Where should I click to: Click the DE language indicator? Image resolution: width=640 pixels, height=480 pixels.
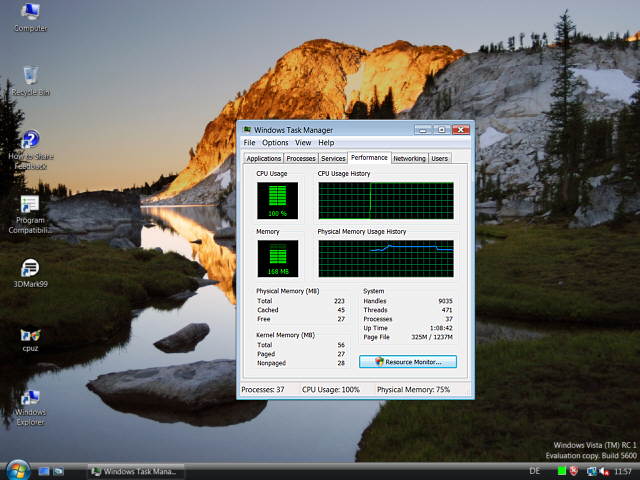point(534,471)
